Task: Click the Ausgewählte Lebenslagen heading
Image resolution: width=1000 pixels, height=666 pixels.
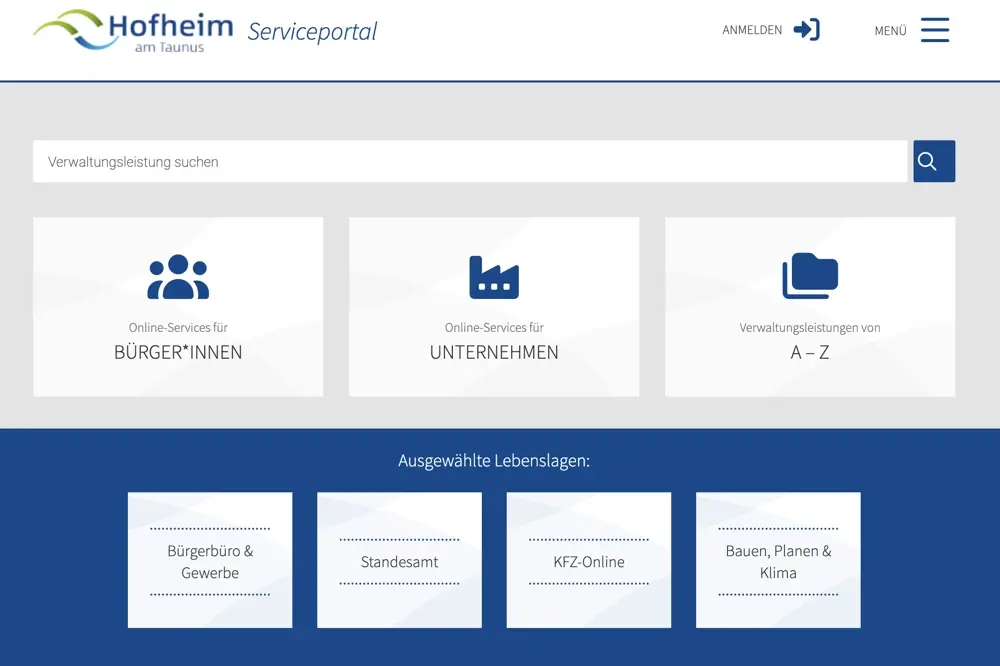Action: pos(494,461)
